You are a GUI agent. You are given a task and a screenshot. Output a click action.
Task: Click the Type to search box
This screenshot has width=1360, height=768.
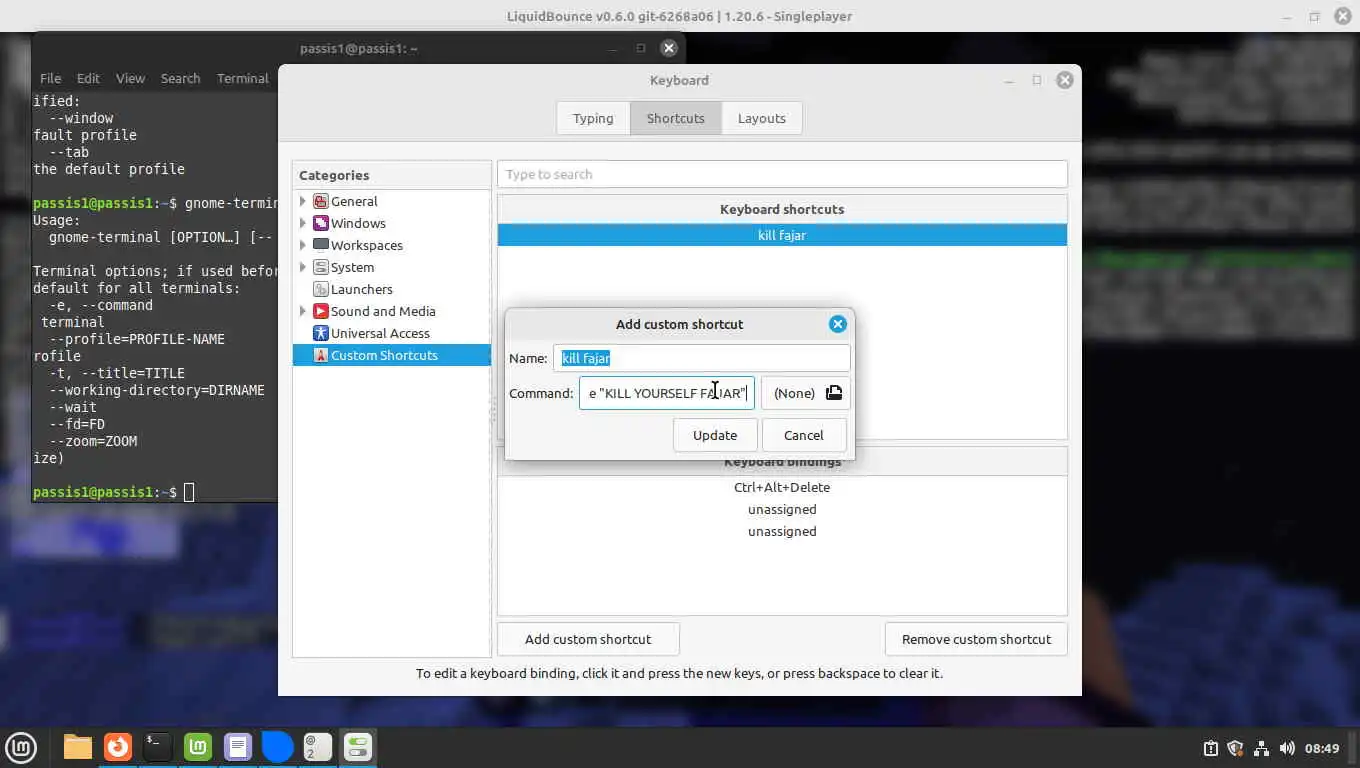pos(782,174)
